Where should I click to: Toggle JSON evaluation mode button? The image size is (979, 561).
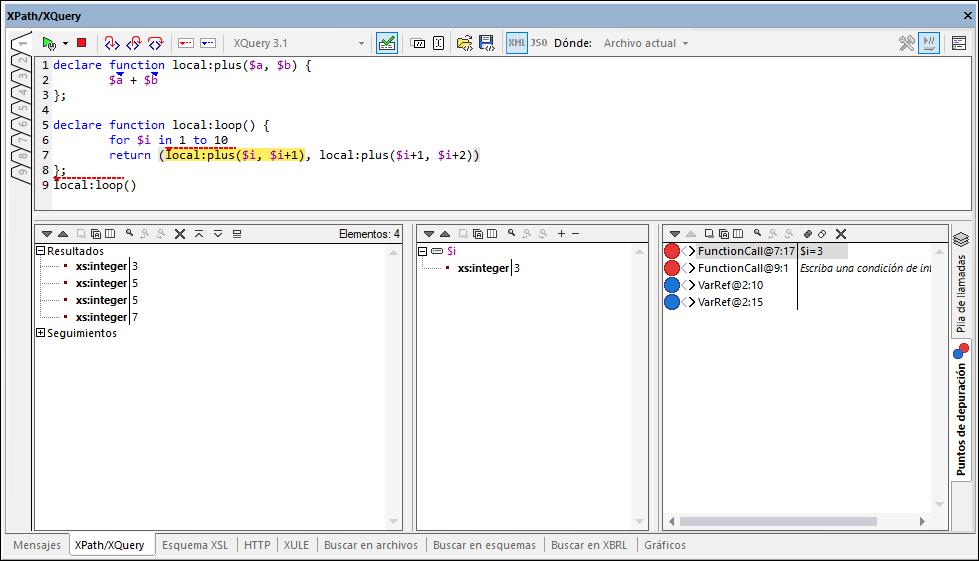click(x=539, y=43)
